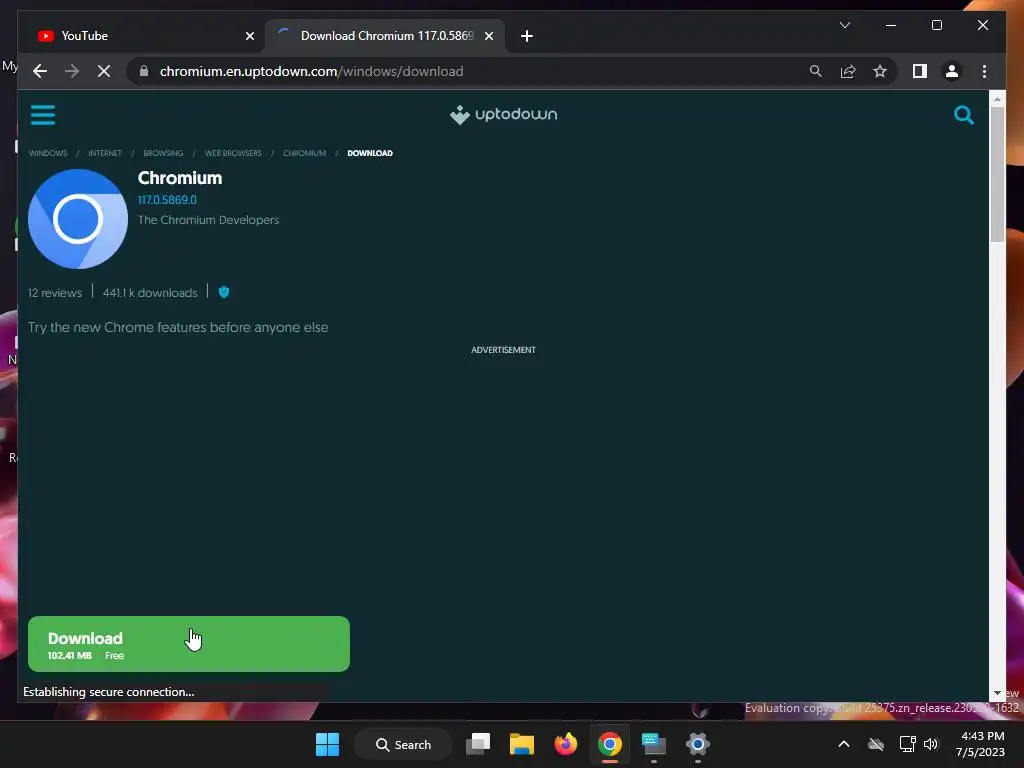
Task: Open the WEB BROWSERS breadcrumb link
Action: (x=233, y=153)
